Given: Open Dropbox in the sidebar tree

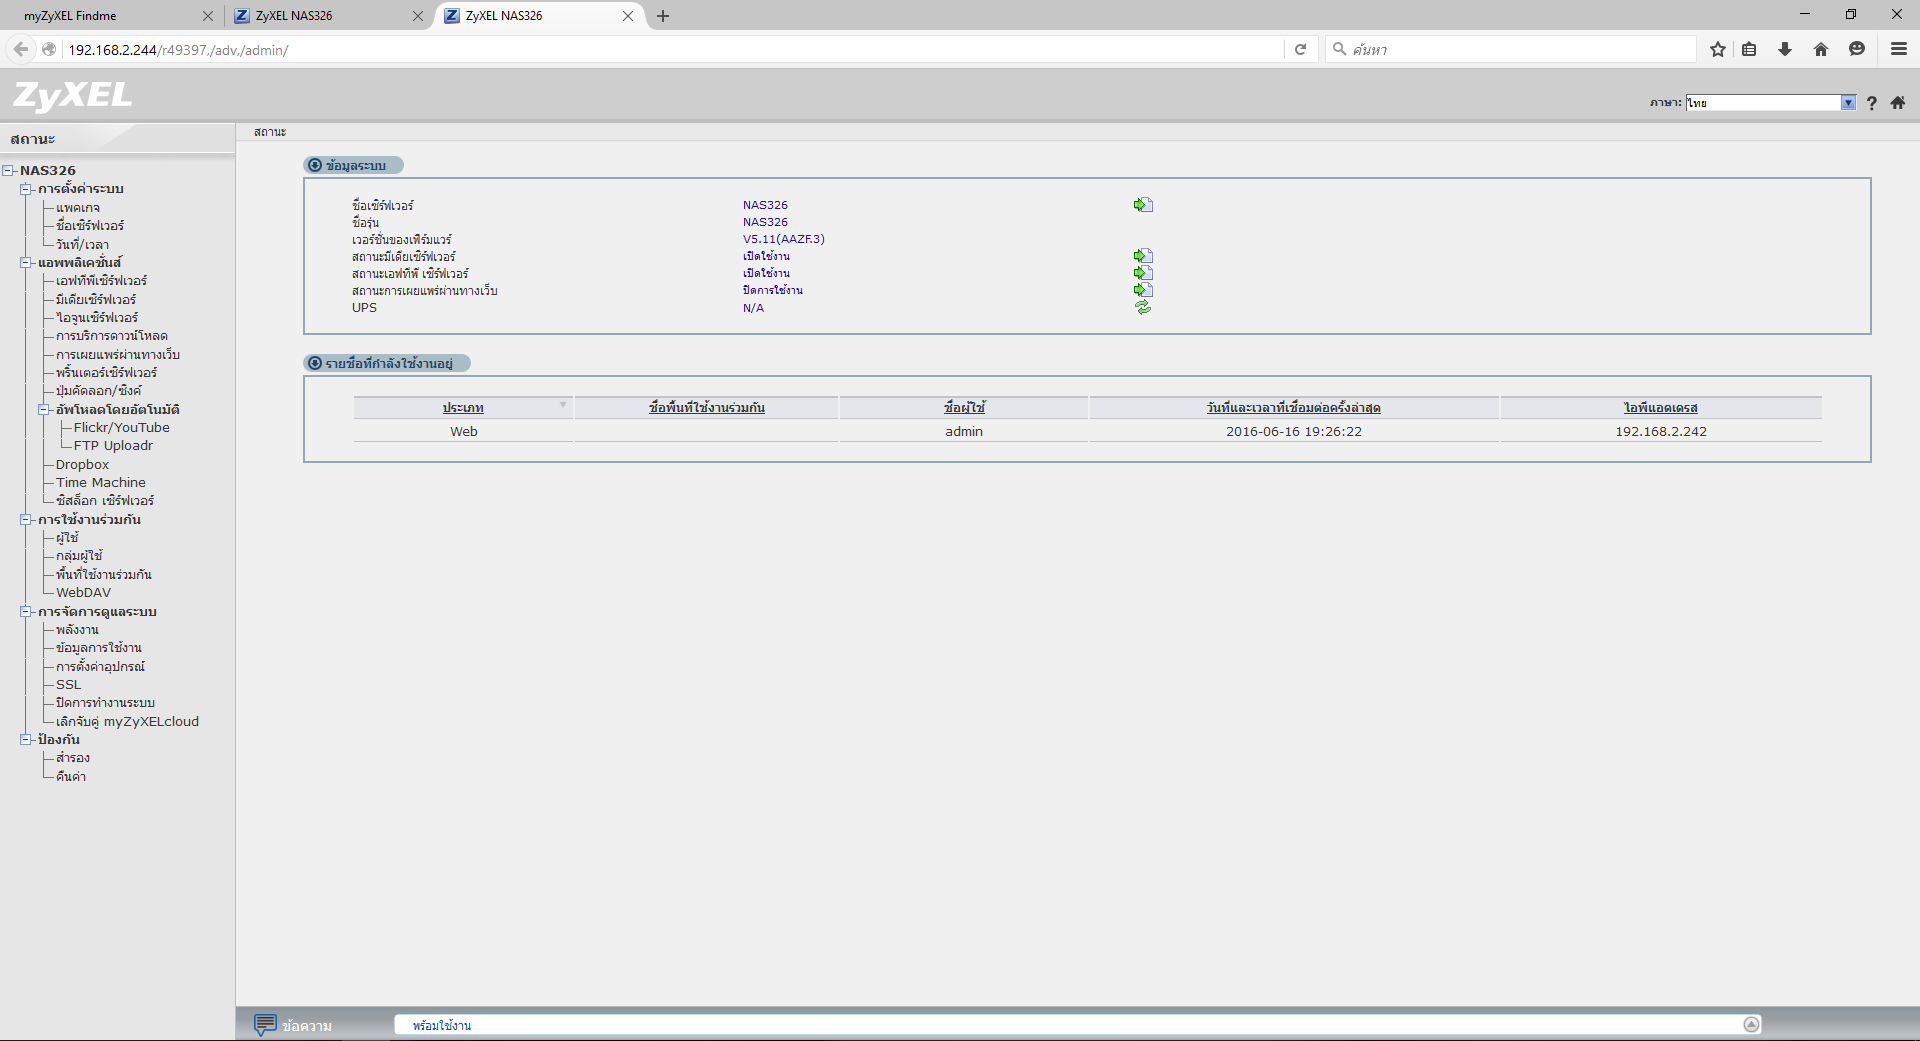Looking at the screenshot, I should (x=82, y=465).
